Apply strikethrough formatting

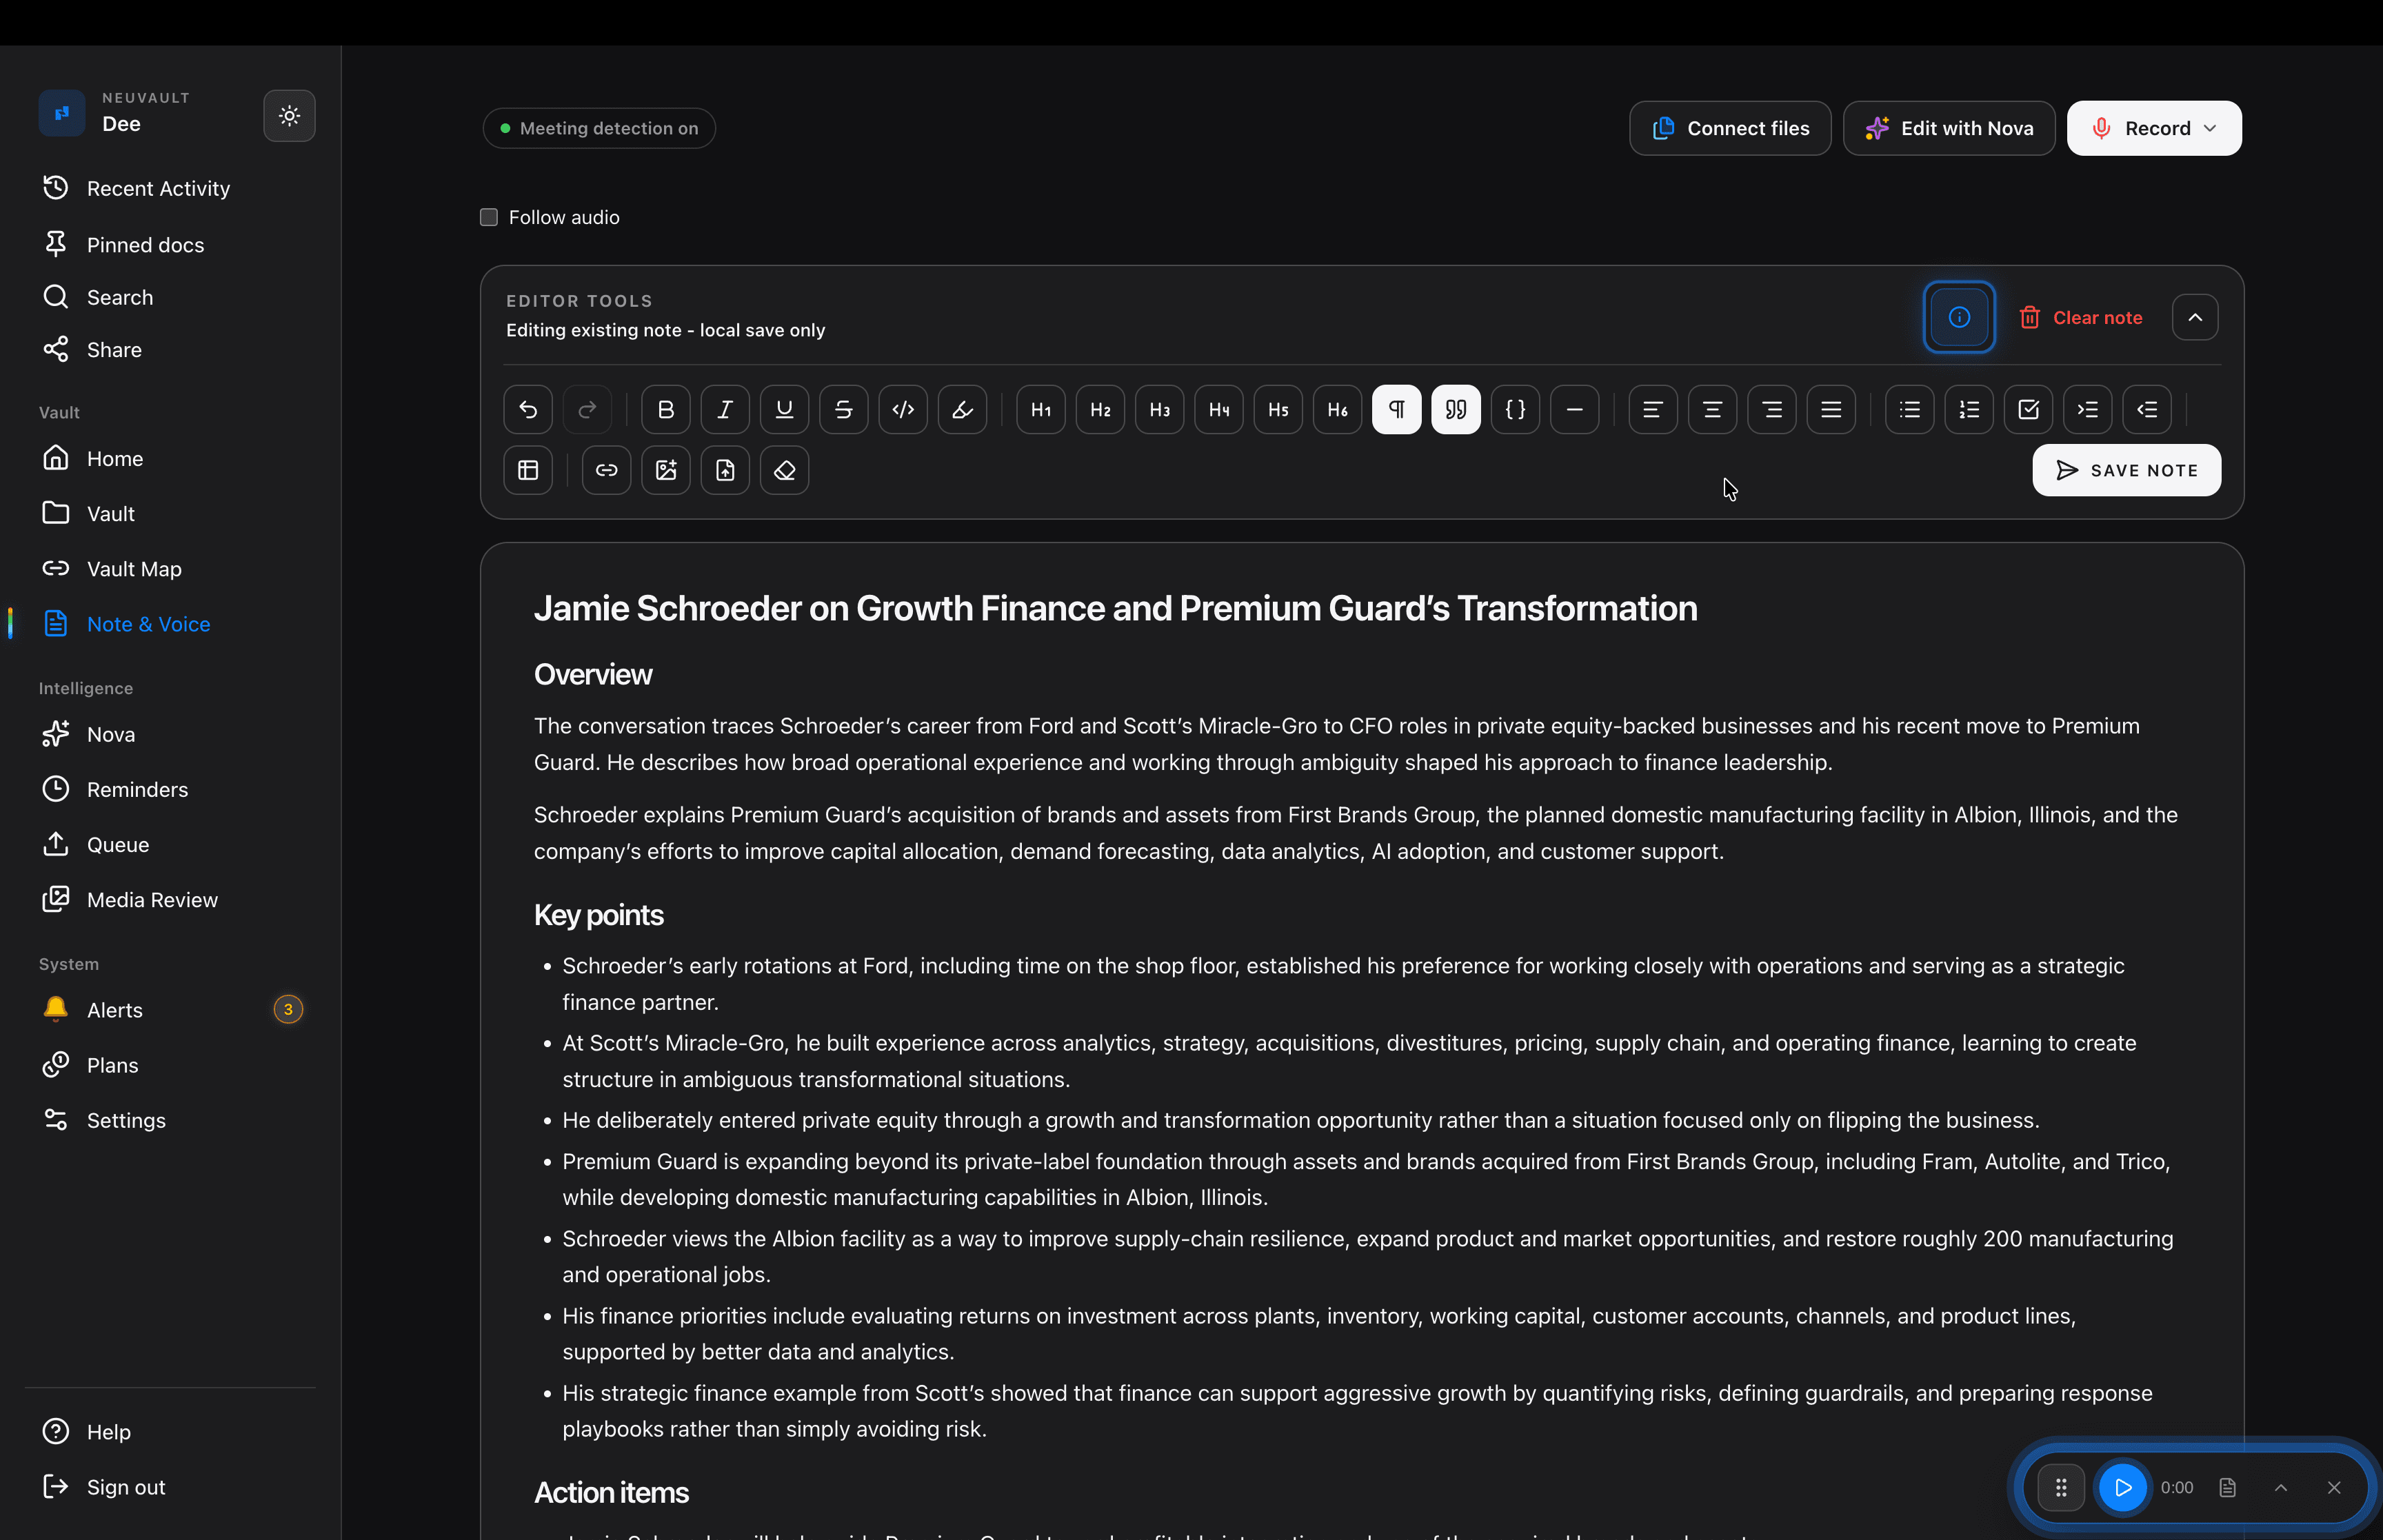point(844,409)
